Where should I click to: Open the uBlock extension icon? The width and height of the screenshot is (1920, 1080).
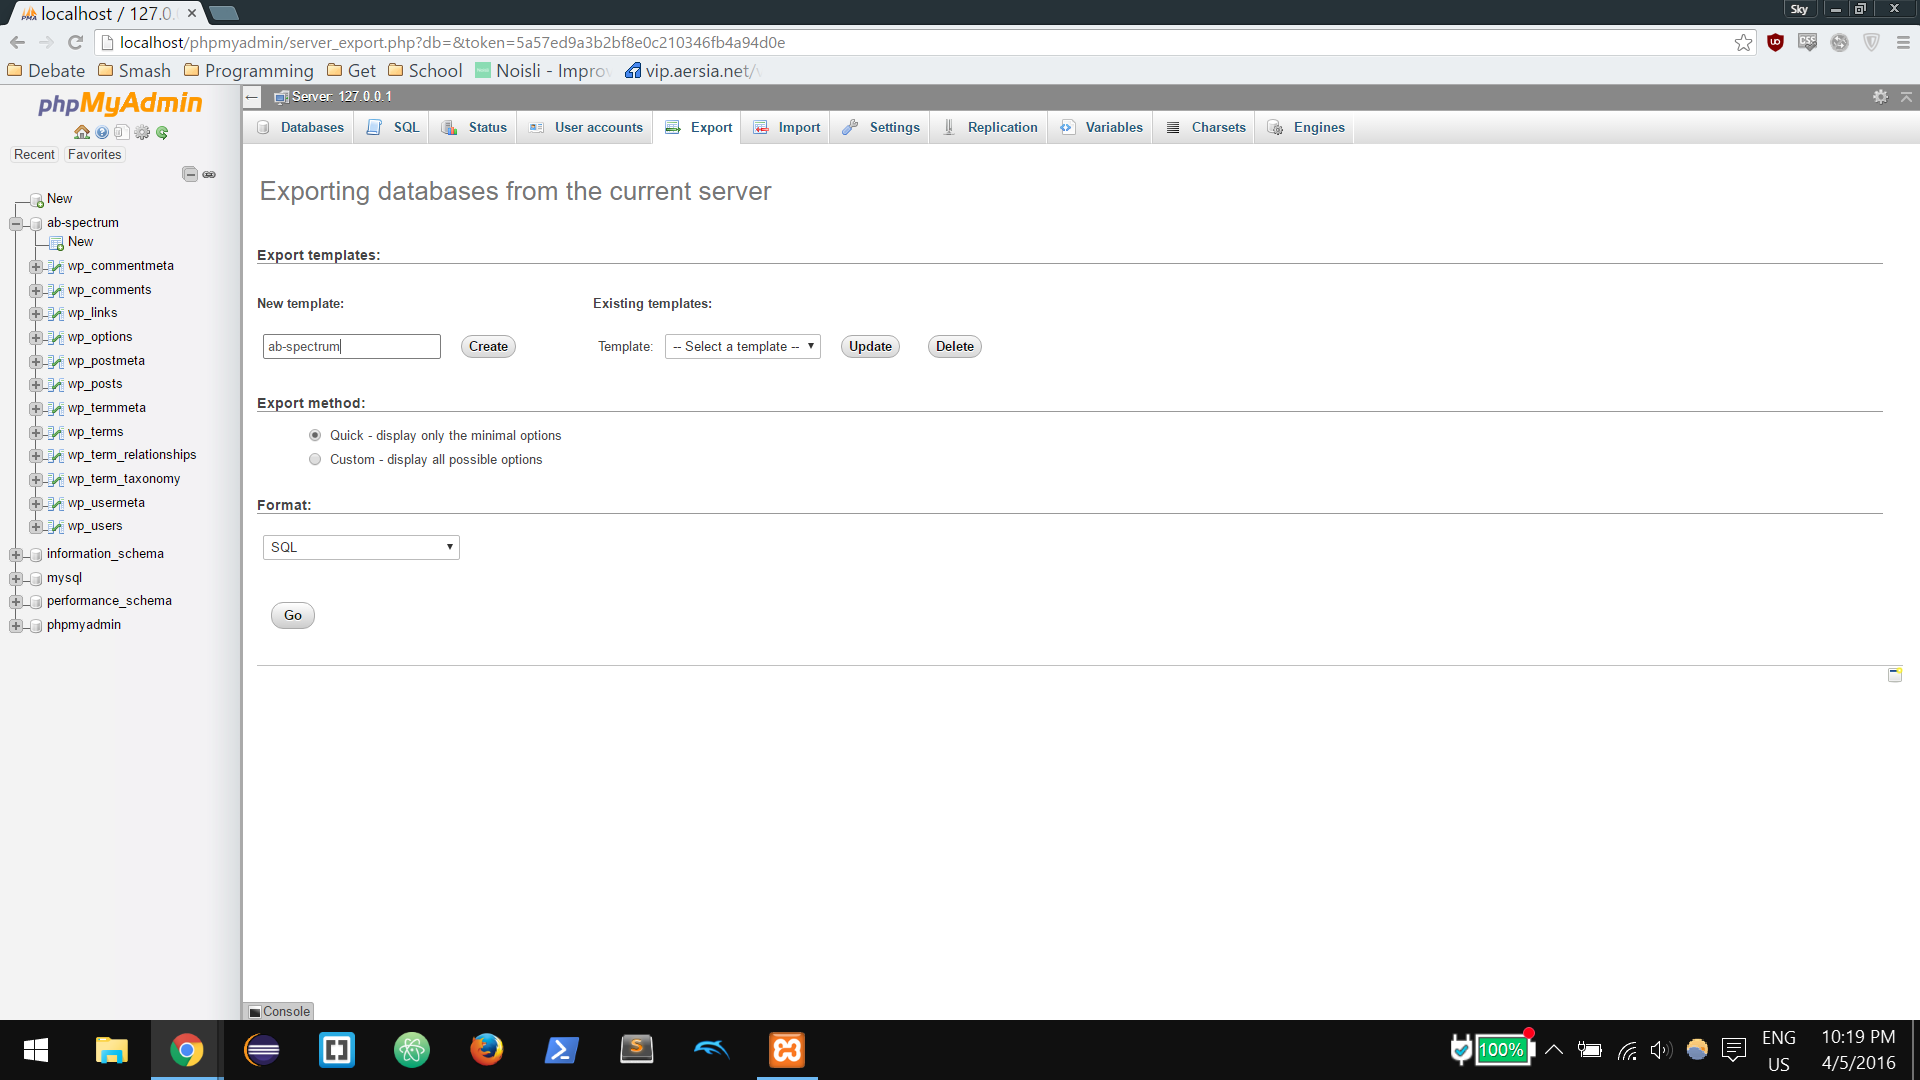tap(1775, 42)
